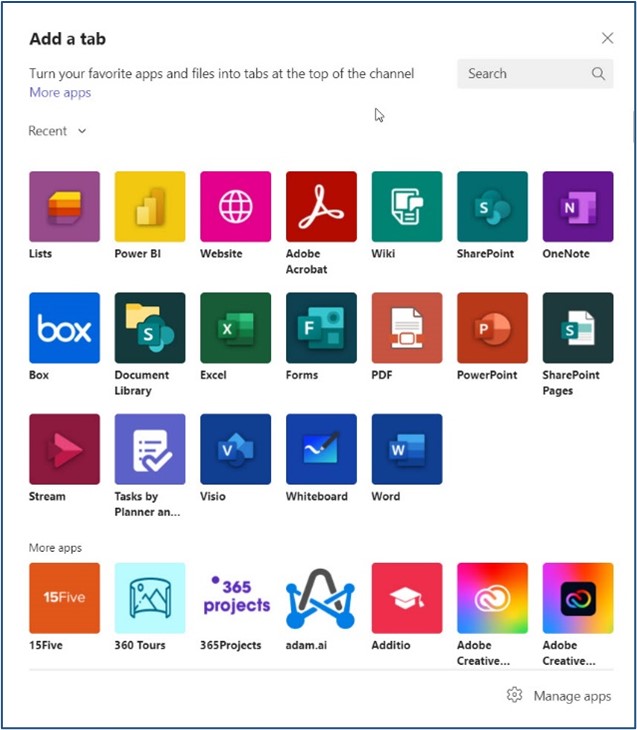Open the Visio app icon
637x730 pixels.
[236, 449]
